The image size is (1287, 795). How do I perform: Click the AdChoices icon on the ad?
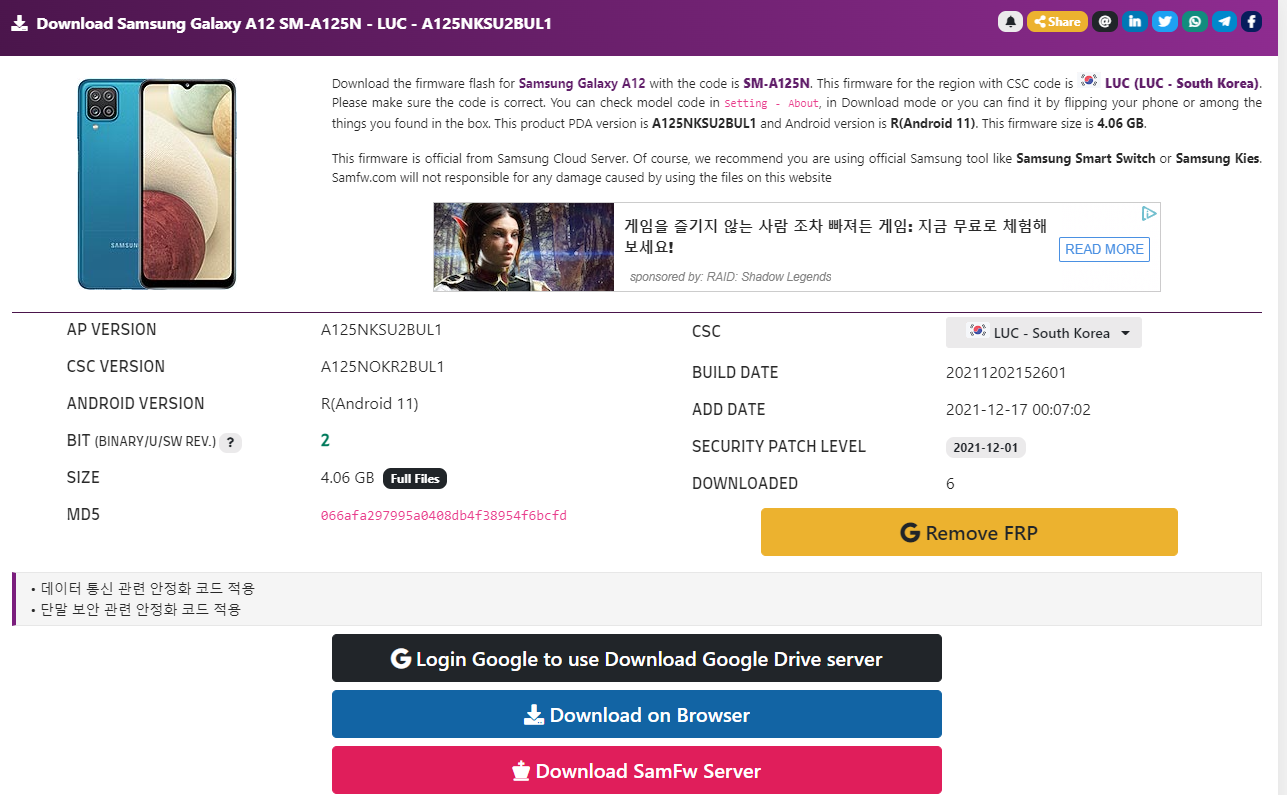click(x=1150, y=213)
